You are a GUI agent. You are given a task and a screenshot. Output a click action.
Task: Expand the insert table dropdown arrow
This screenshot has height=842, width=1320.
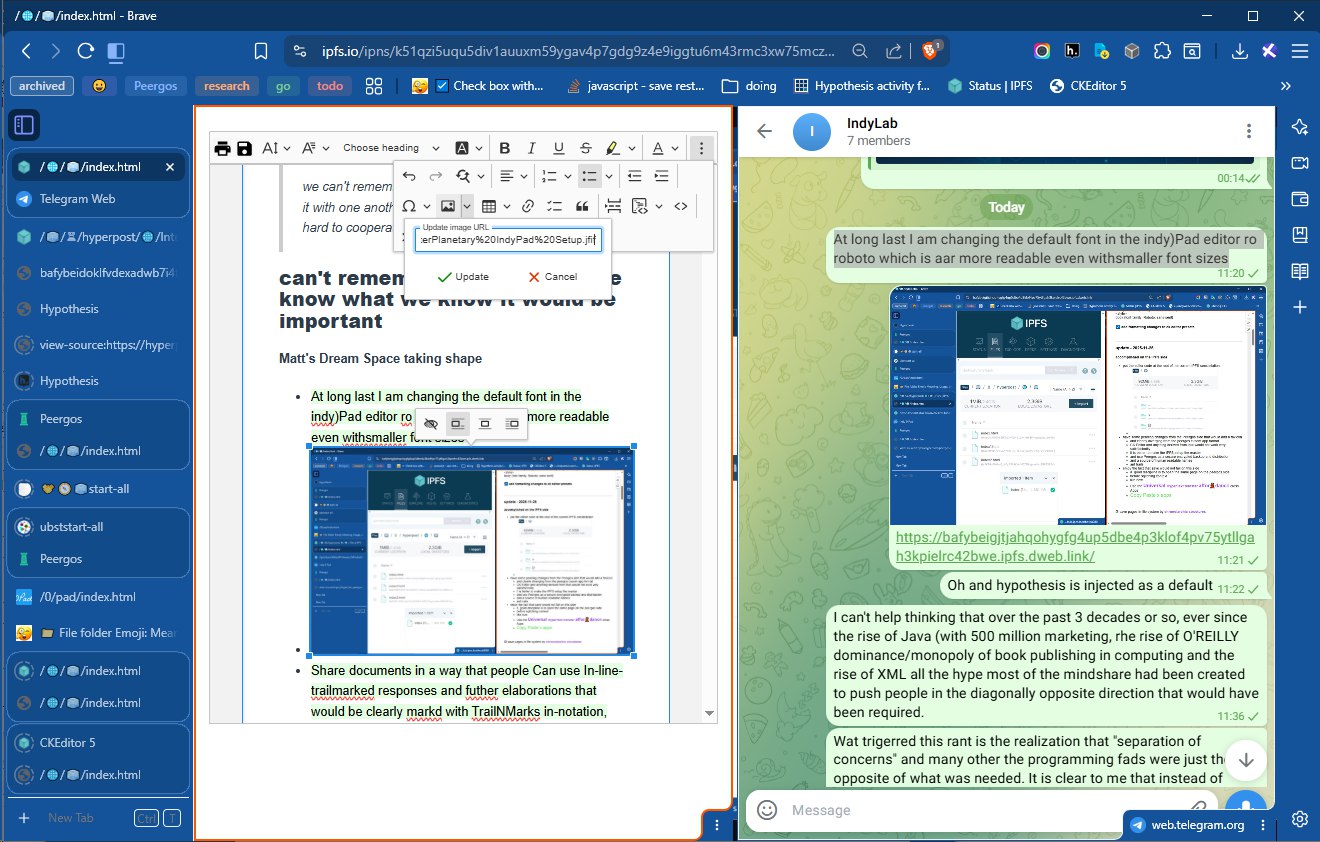coord(508,206)
